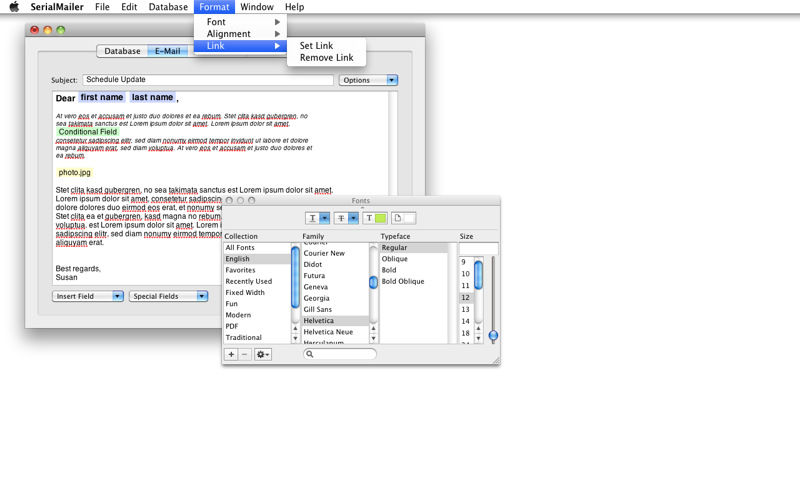This screenshot has width=800, height=500.
Task: Open the gear action menu in Fonts
Action: (262, 354)
